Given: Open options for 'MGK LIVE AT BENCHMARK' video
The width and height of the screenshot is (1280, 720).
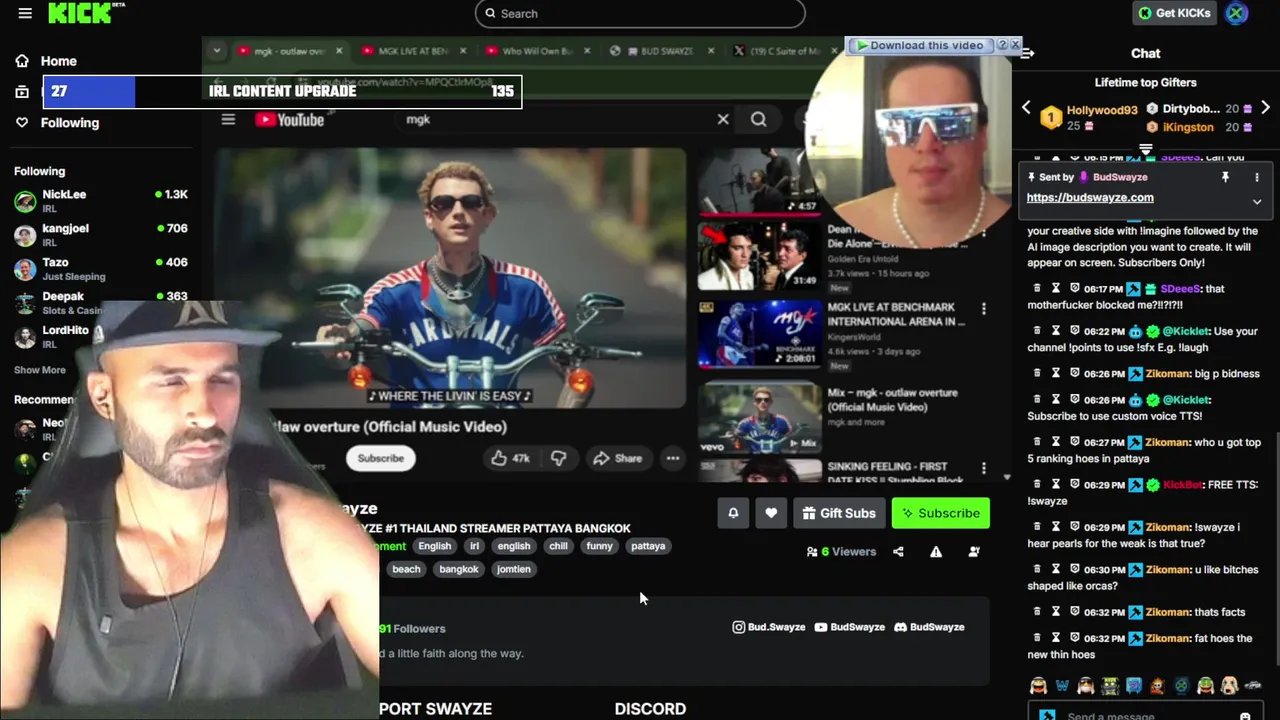Looking at the screenshot, I should point(984,309).
